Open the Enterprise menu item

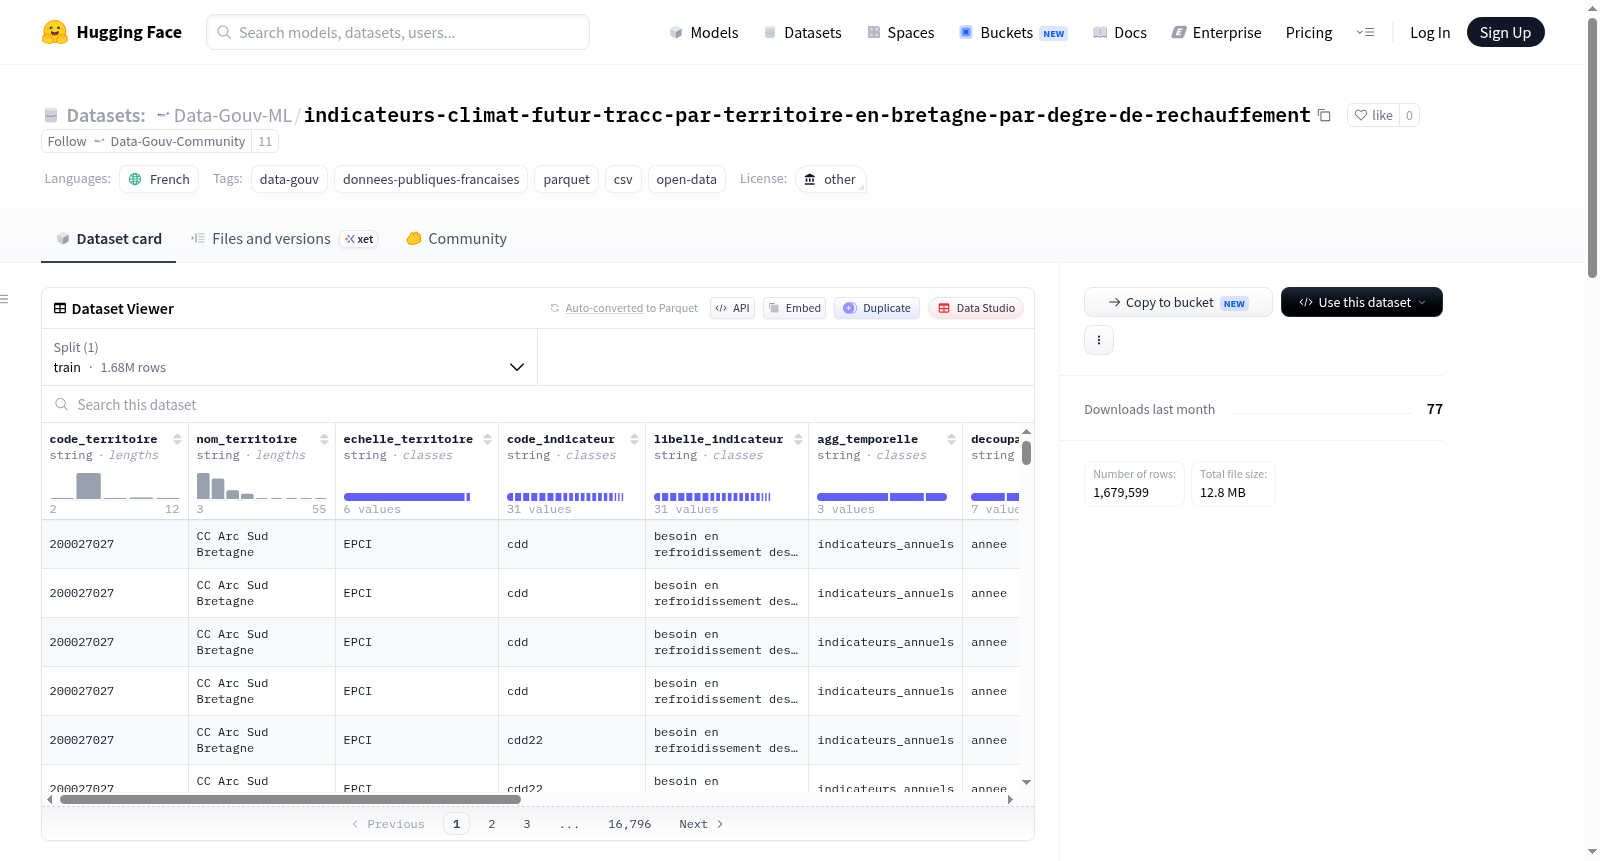[1216, 32]
